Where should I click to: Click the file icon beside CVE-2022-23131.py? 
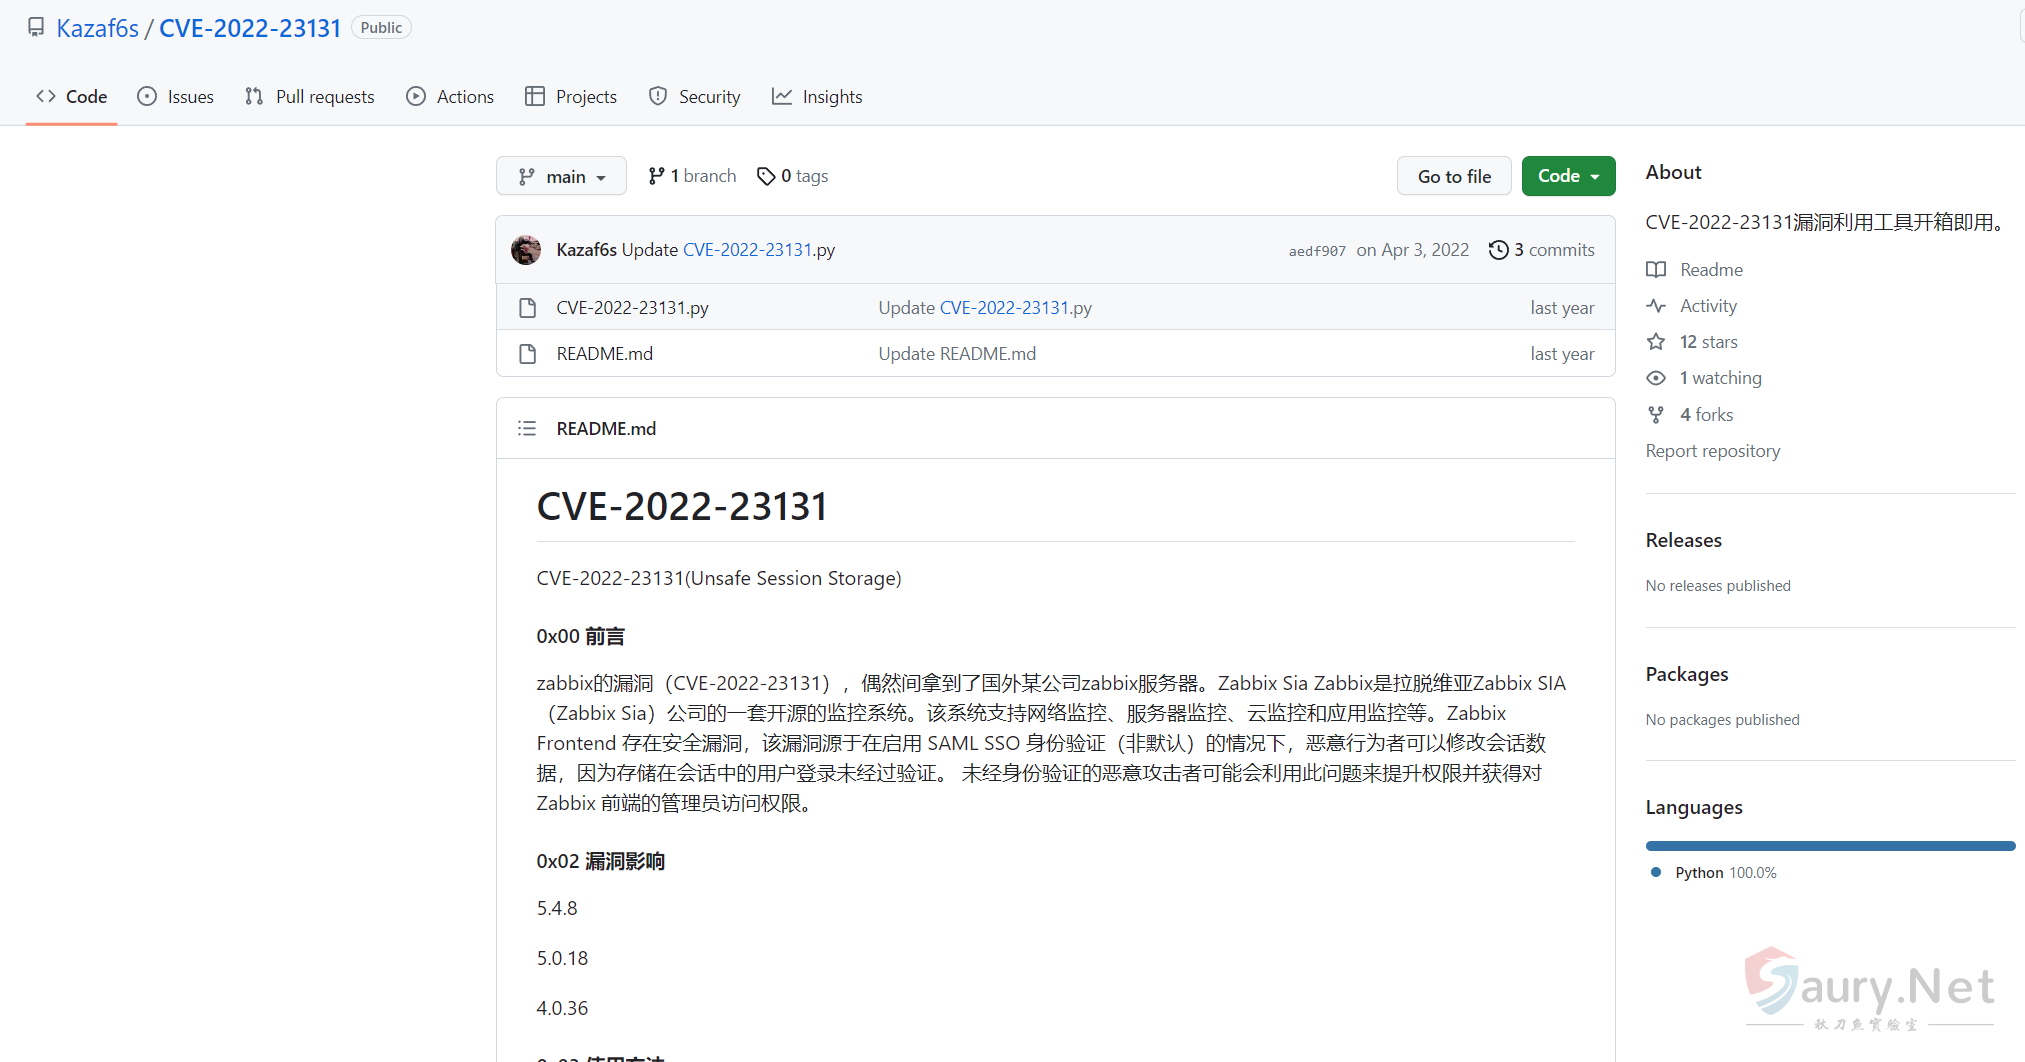click(x=528, y=308)
